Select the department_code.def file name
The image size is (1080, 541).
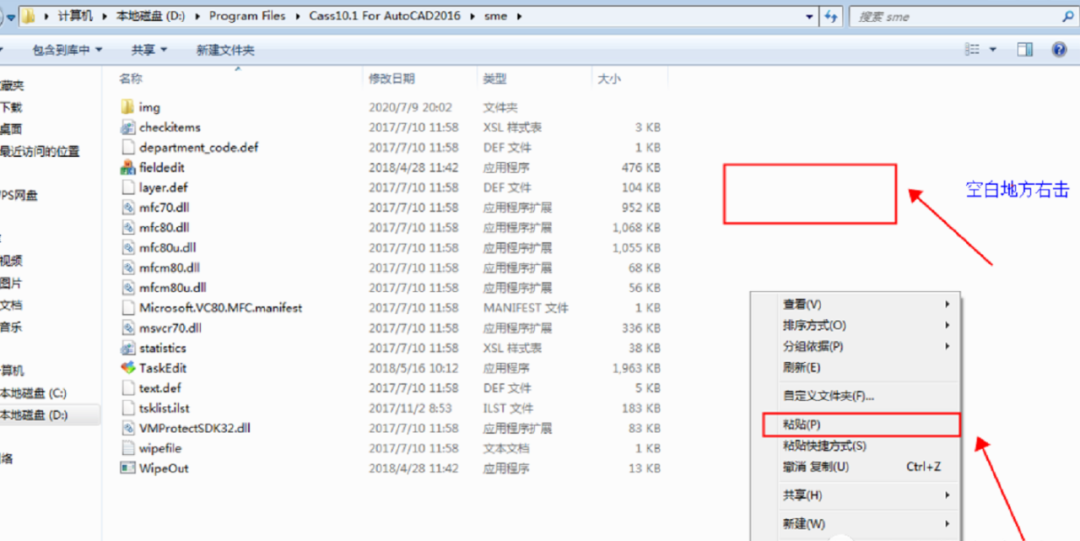[198, 147]
